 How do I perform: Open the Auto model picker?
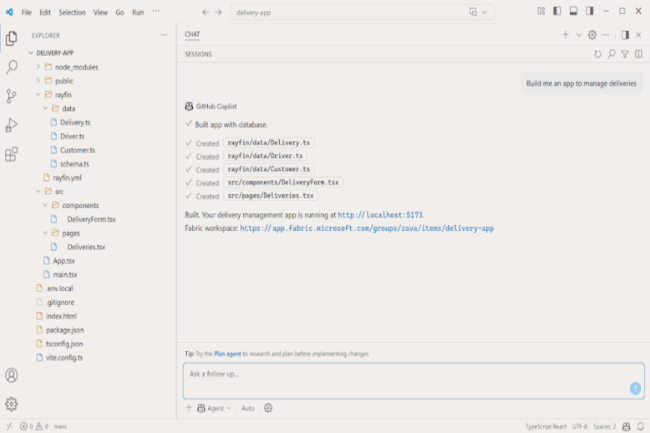[248, 408]
